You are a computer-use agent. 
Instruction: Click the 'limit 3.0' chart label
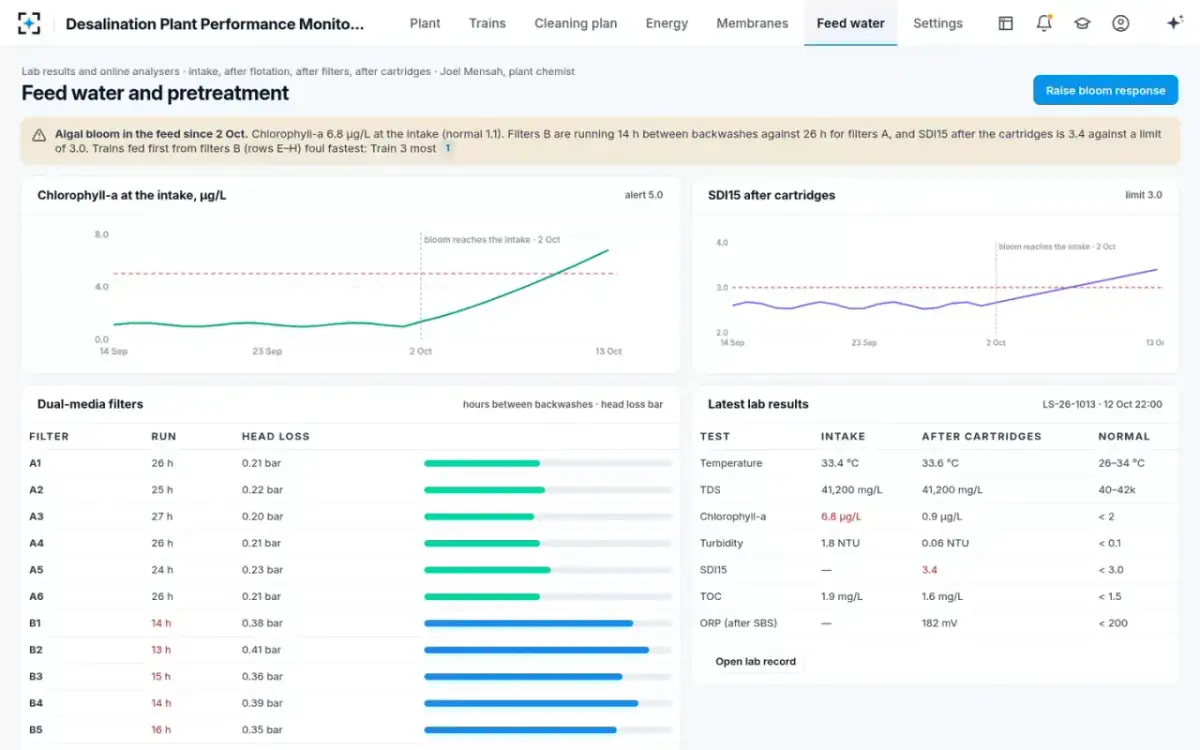[1144, 195]
